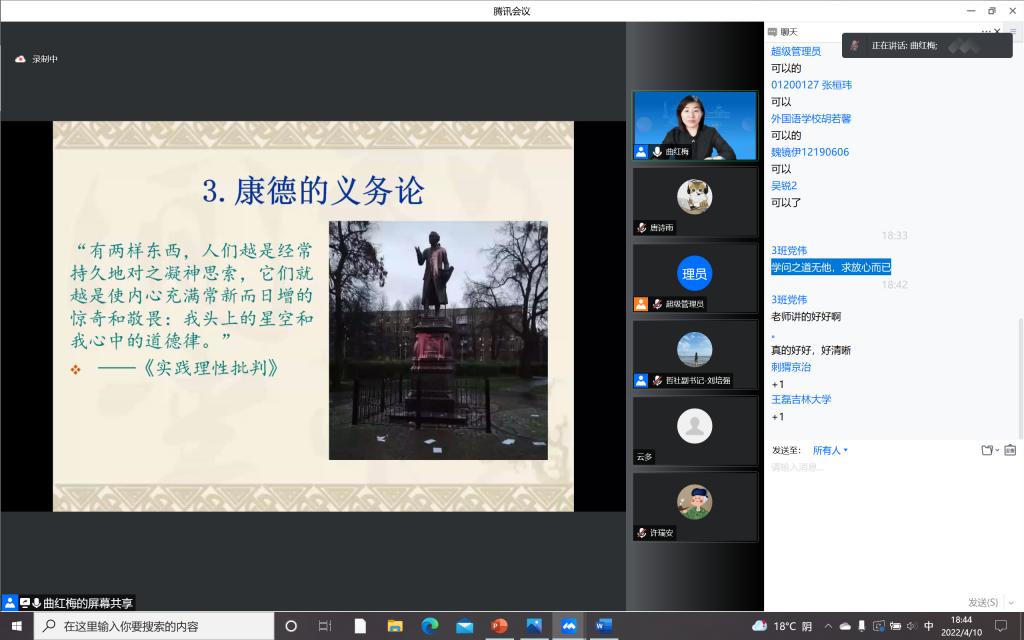Click the recording cloud icon
1024x640 pixels.
(20, 59)
